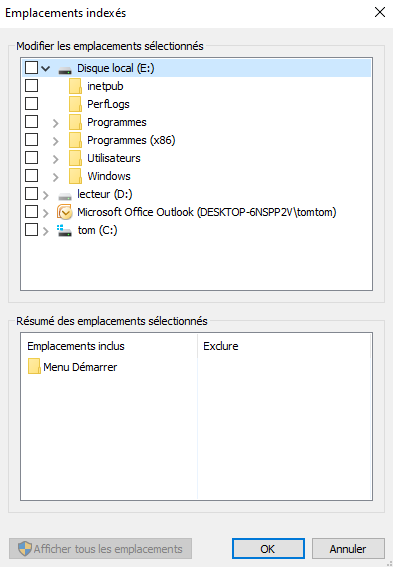Click the Menu Démarrer folder icon

pyautogui.click(x=34, y=366)
